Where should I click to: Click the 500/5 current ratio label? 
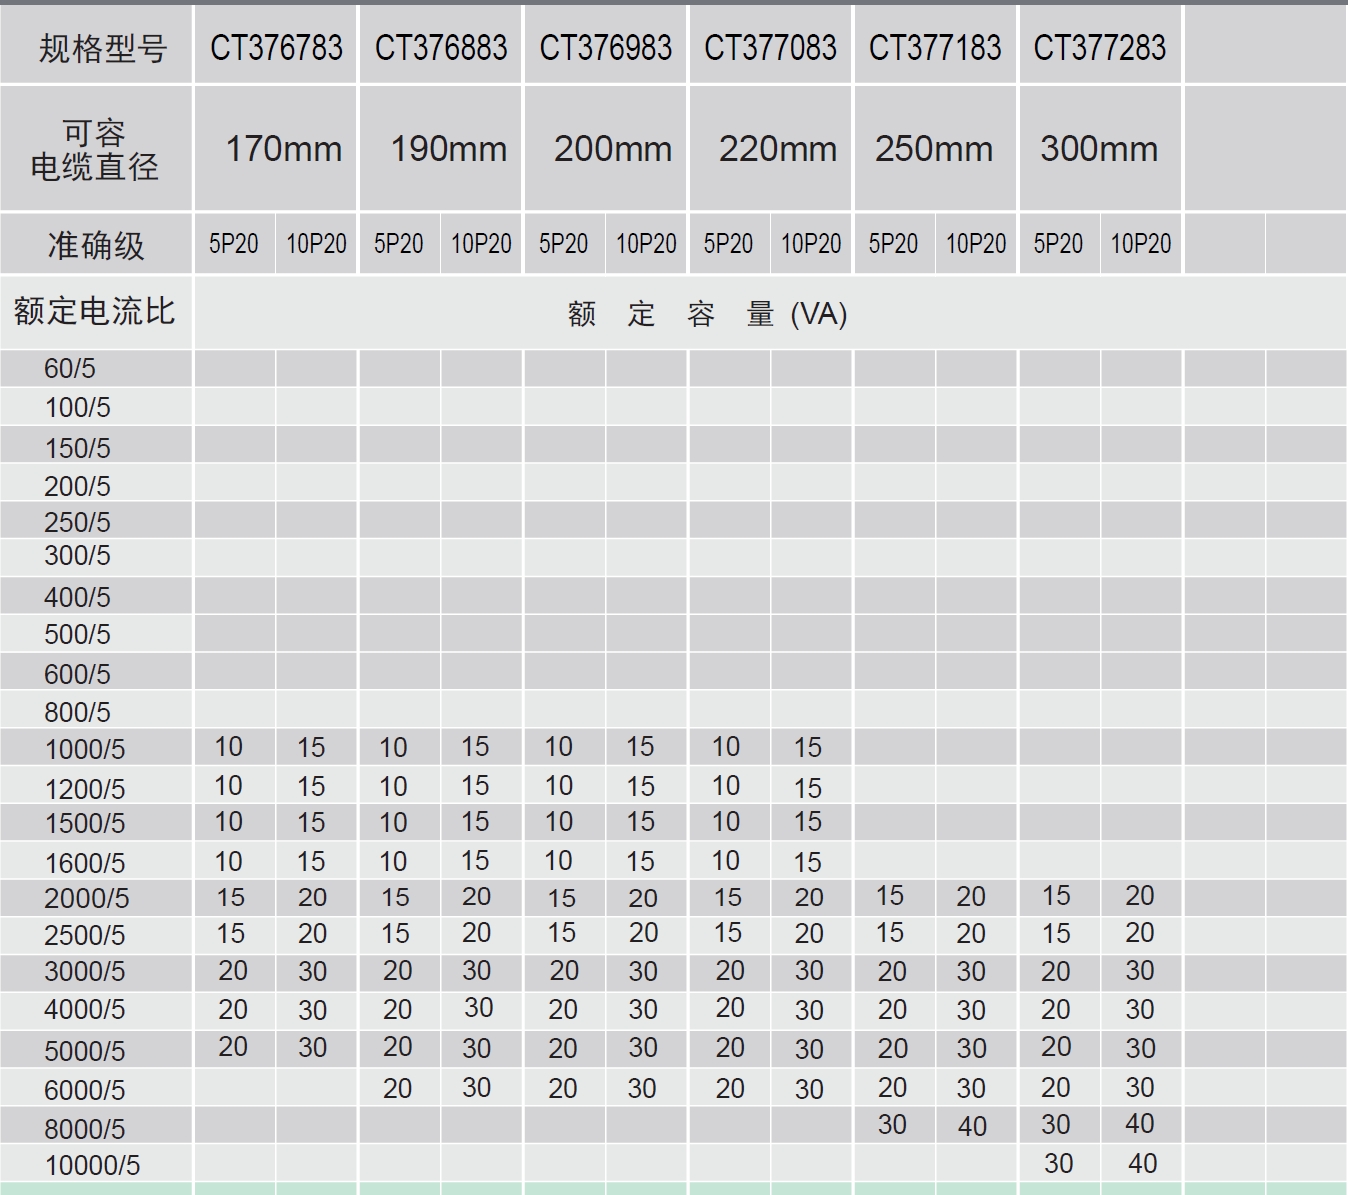[77, 634]
